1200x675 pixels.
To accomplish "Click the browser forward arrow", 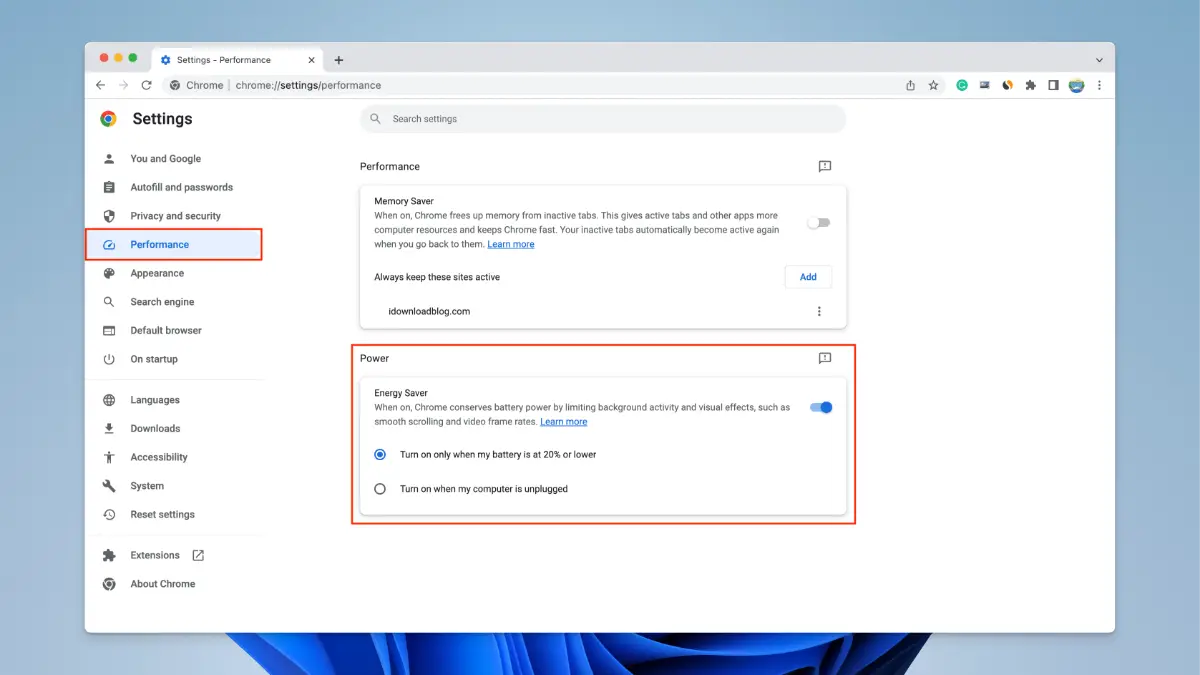I will tap(123, 85).
